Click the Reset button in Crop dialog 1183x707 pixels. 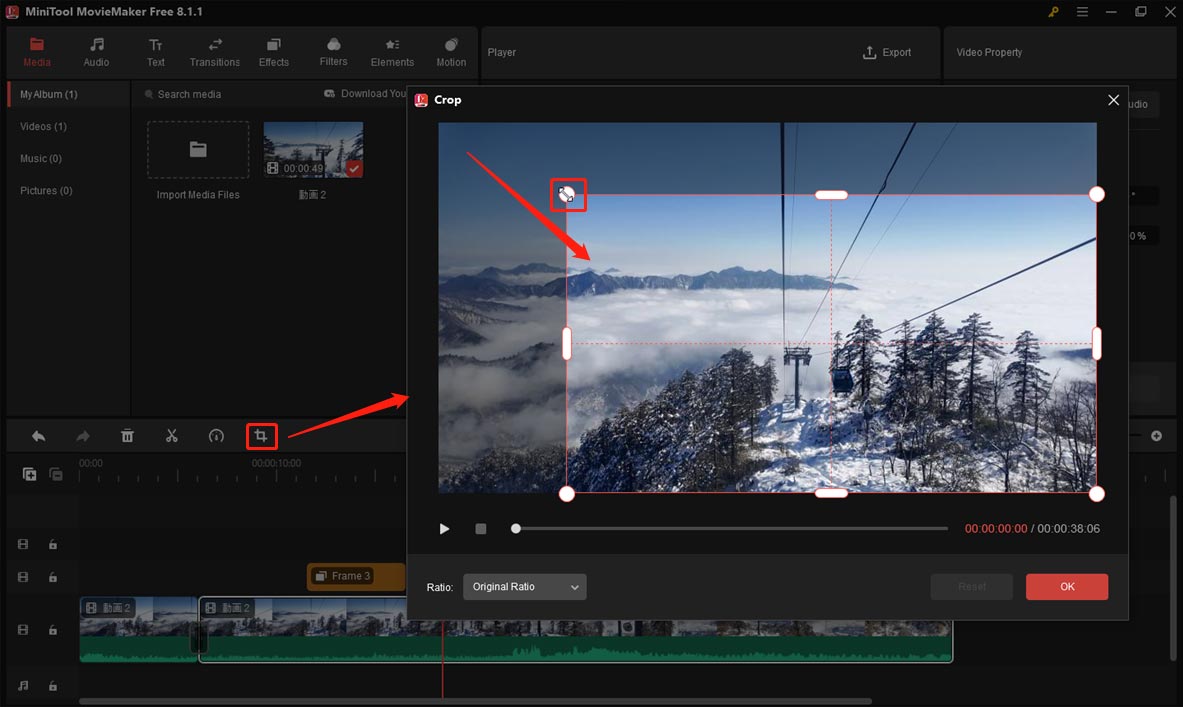(x=971, y=587)
